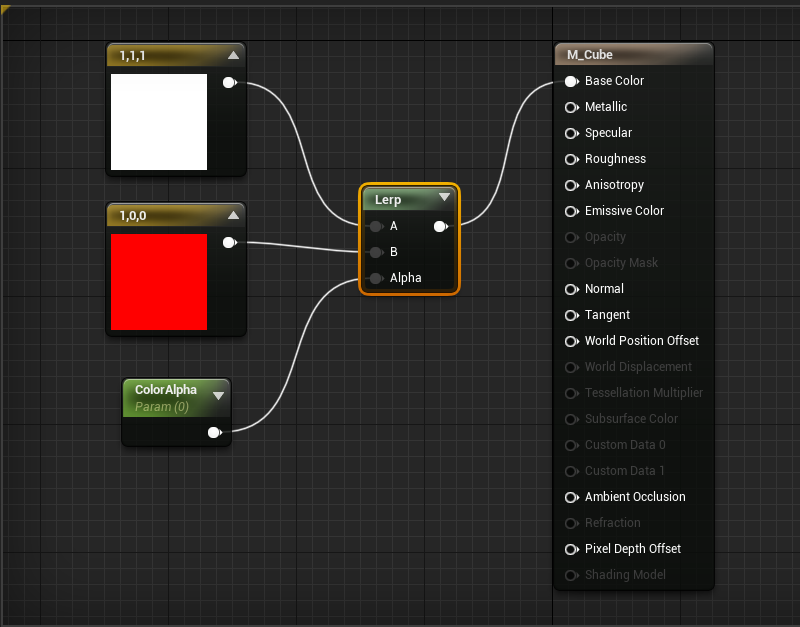Expand the Lerp node preview arrow

click(444, 197)
